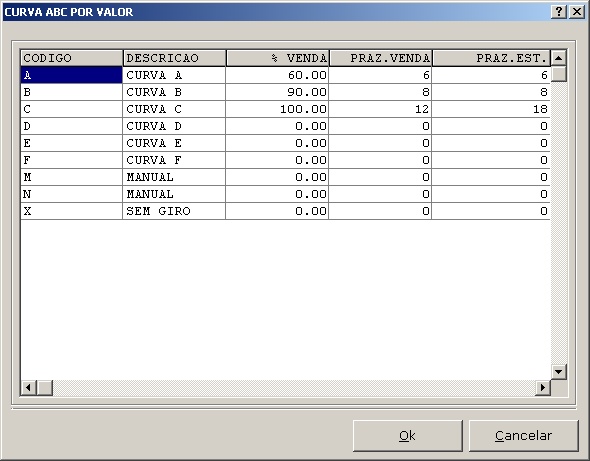This screenshot has width=590, height=461.
Task: Click PRAZ.EST. value 18 in row C
Action: pos(491,109)
